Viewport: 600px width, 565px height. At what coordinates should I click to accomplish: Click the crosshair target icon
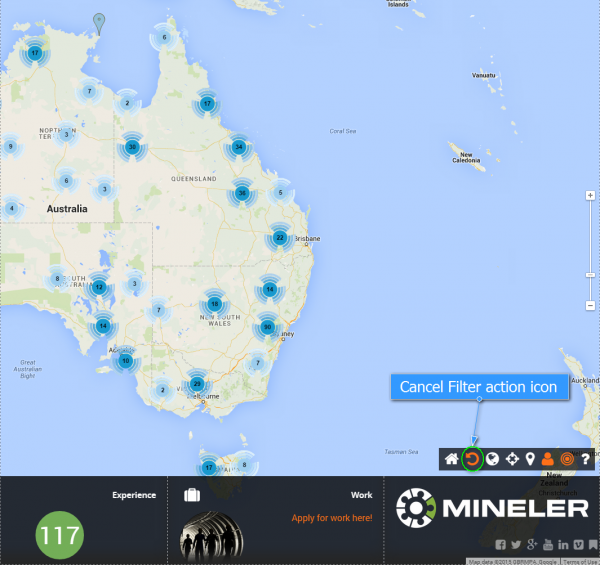tap(511, 459)
